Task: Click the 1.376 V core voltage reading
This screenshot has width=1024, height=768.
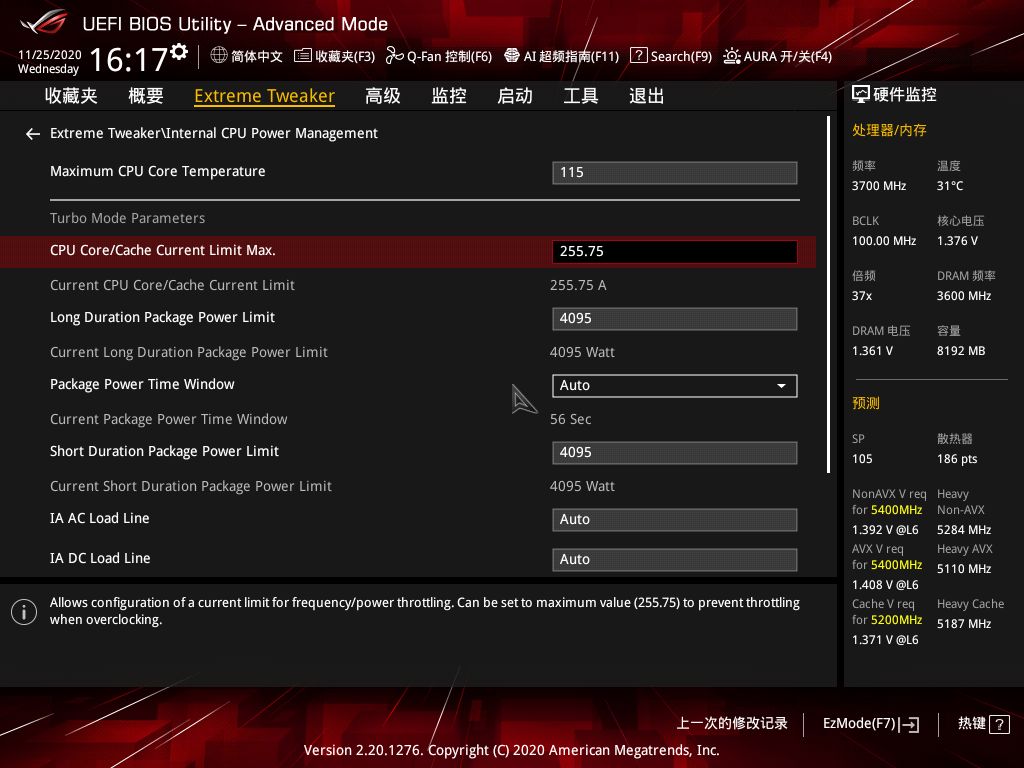Action: point(957,241)
